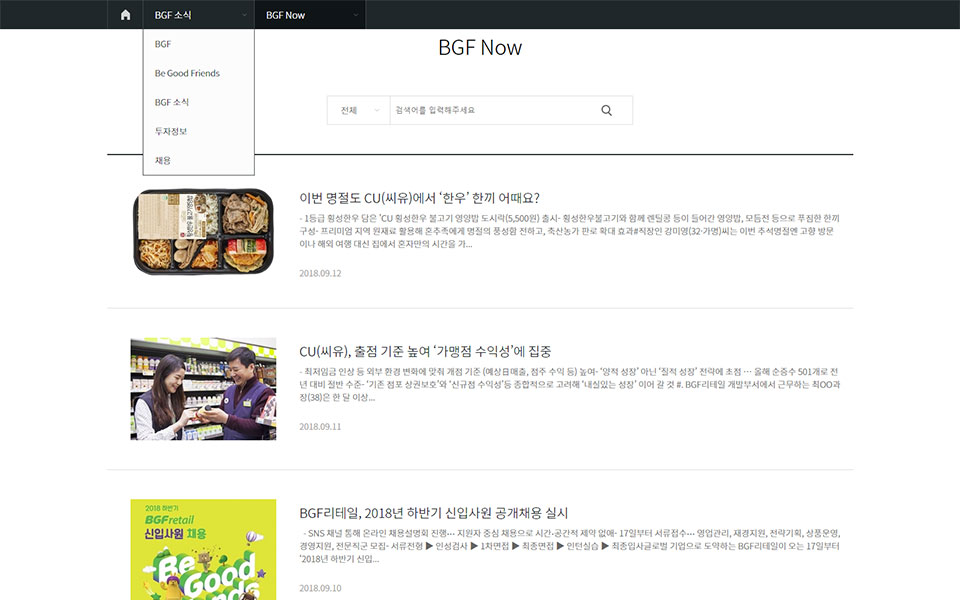Open BGF리테일 2018년 하반기 신입사원 공개채용 article
This screenshot has height=600, width=960.
click(433, 513)
